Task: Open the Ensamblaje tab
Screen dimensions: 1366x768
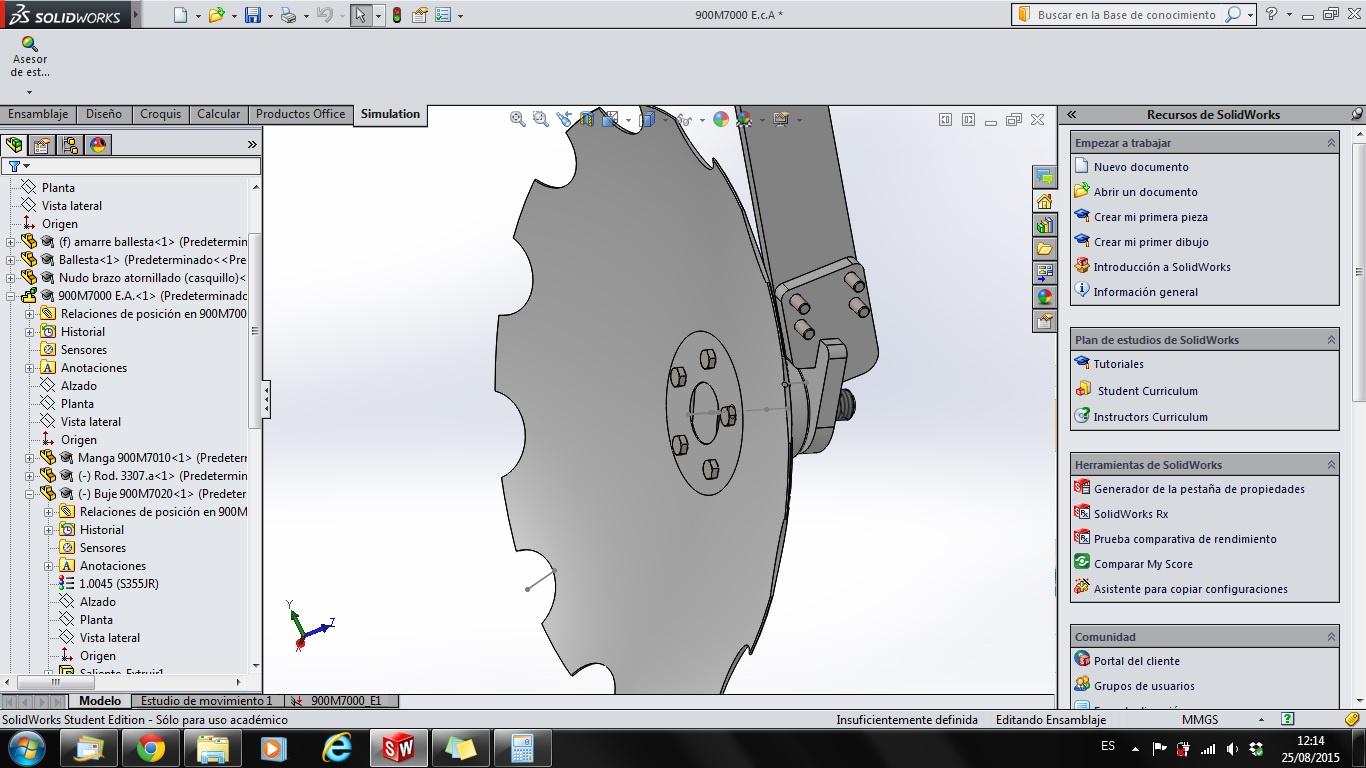Action: click(38, 114)
